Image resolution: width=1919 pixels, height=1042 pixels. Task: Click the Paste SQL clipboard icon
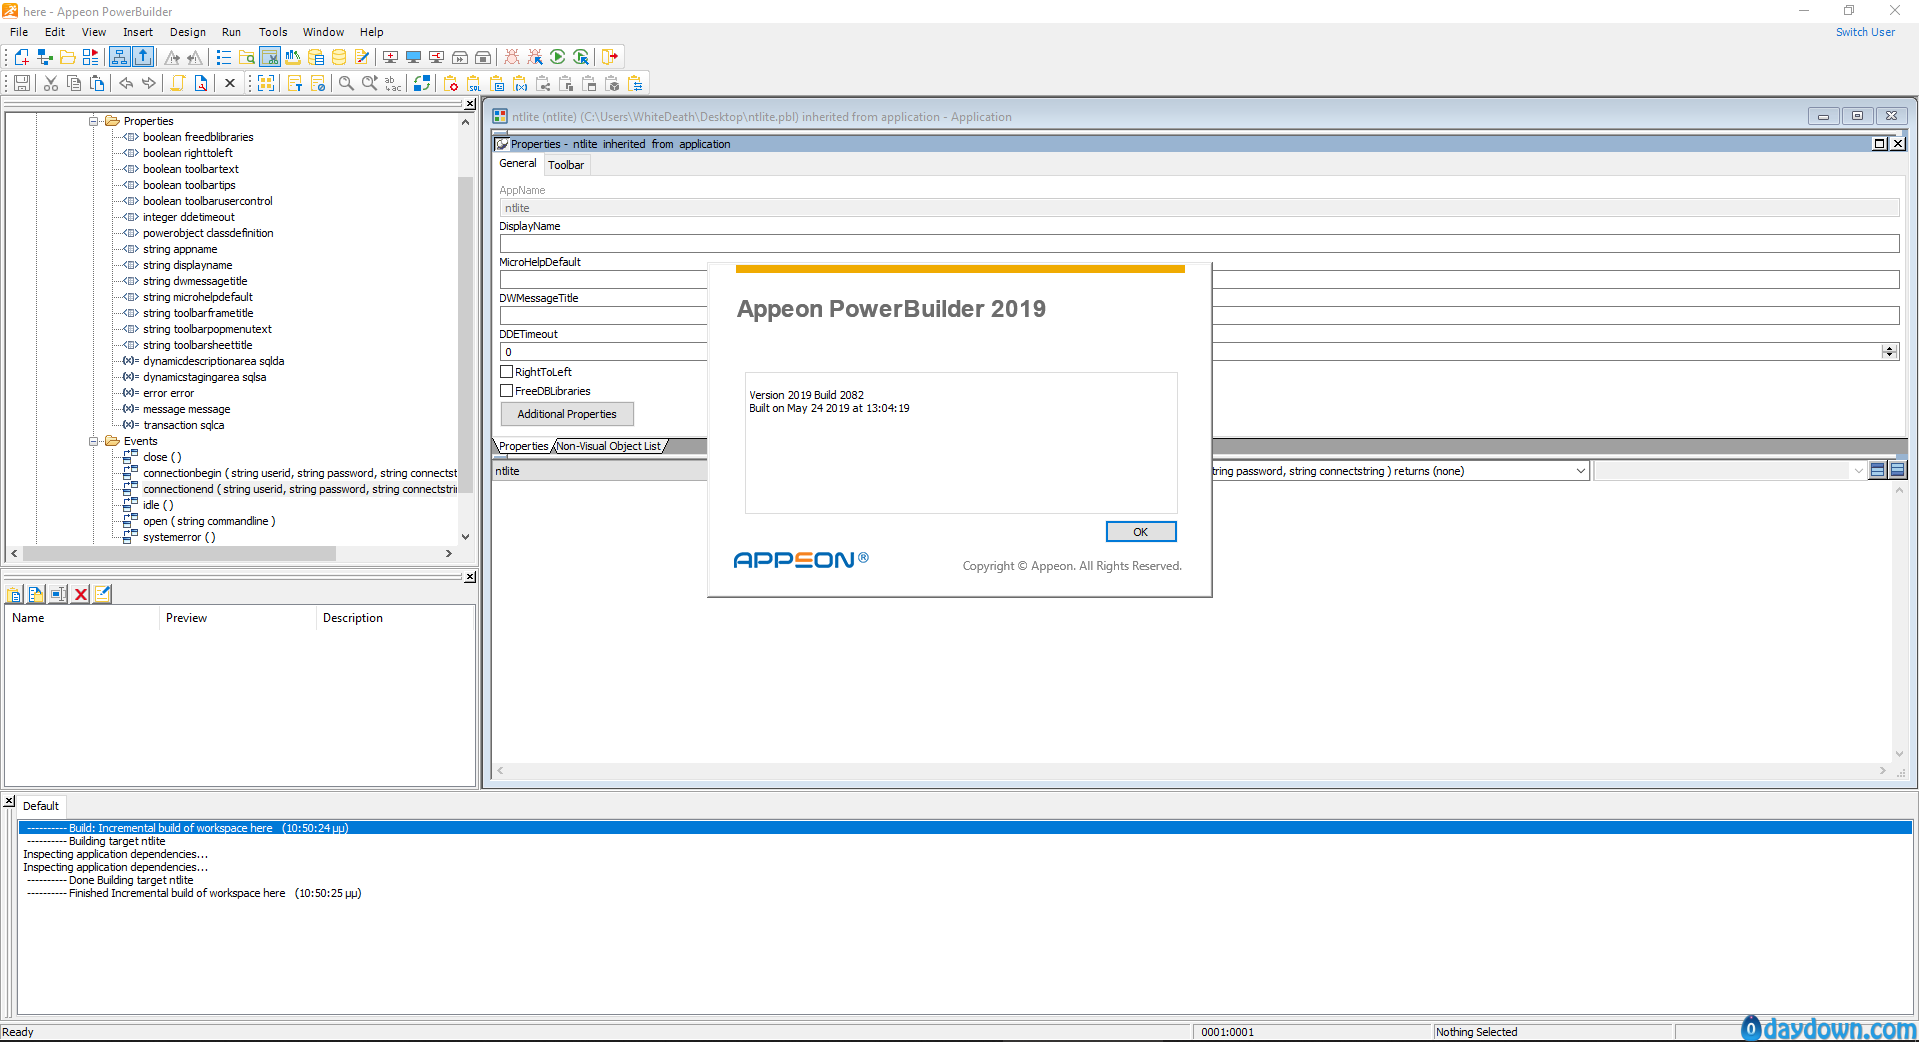(474, 83)
